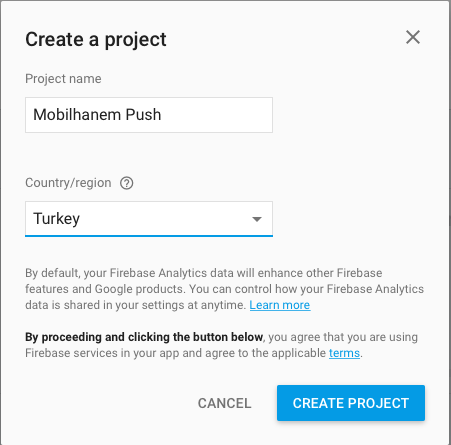The image size is (451, 445).
Task: Click the bold By proceeding text
Action: (144, 337)
